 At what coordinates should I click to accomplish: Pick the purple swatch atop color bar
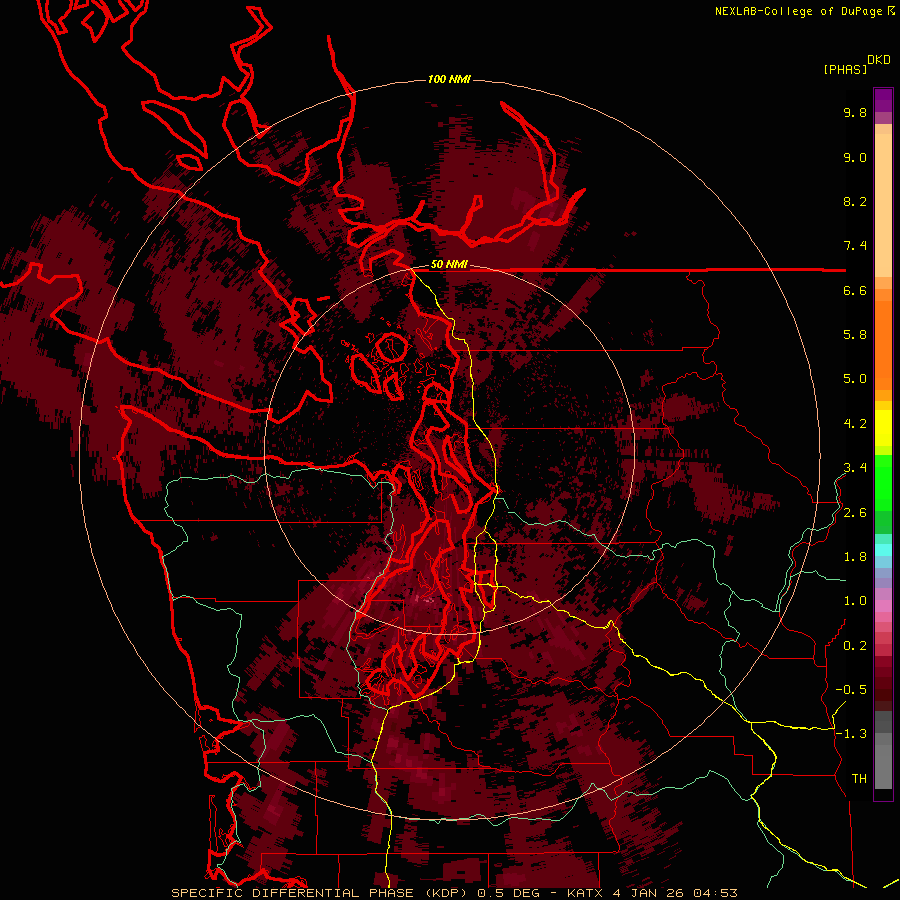coord(883,100)
